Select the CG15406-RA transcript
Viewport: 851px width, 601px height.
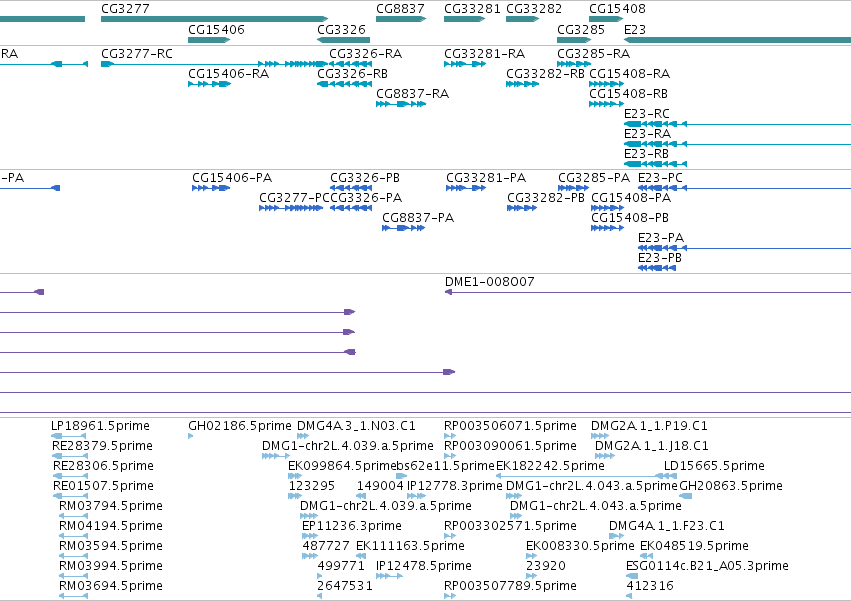click(209, 84)
